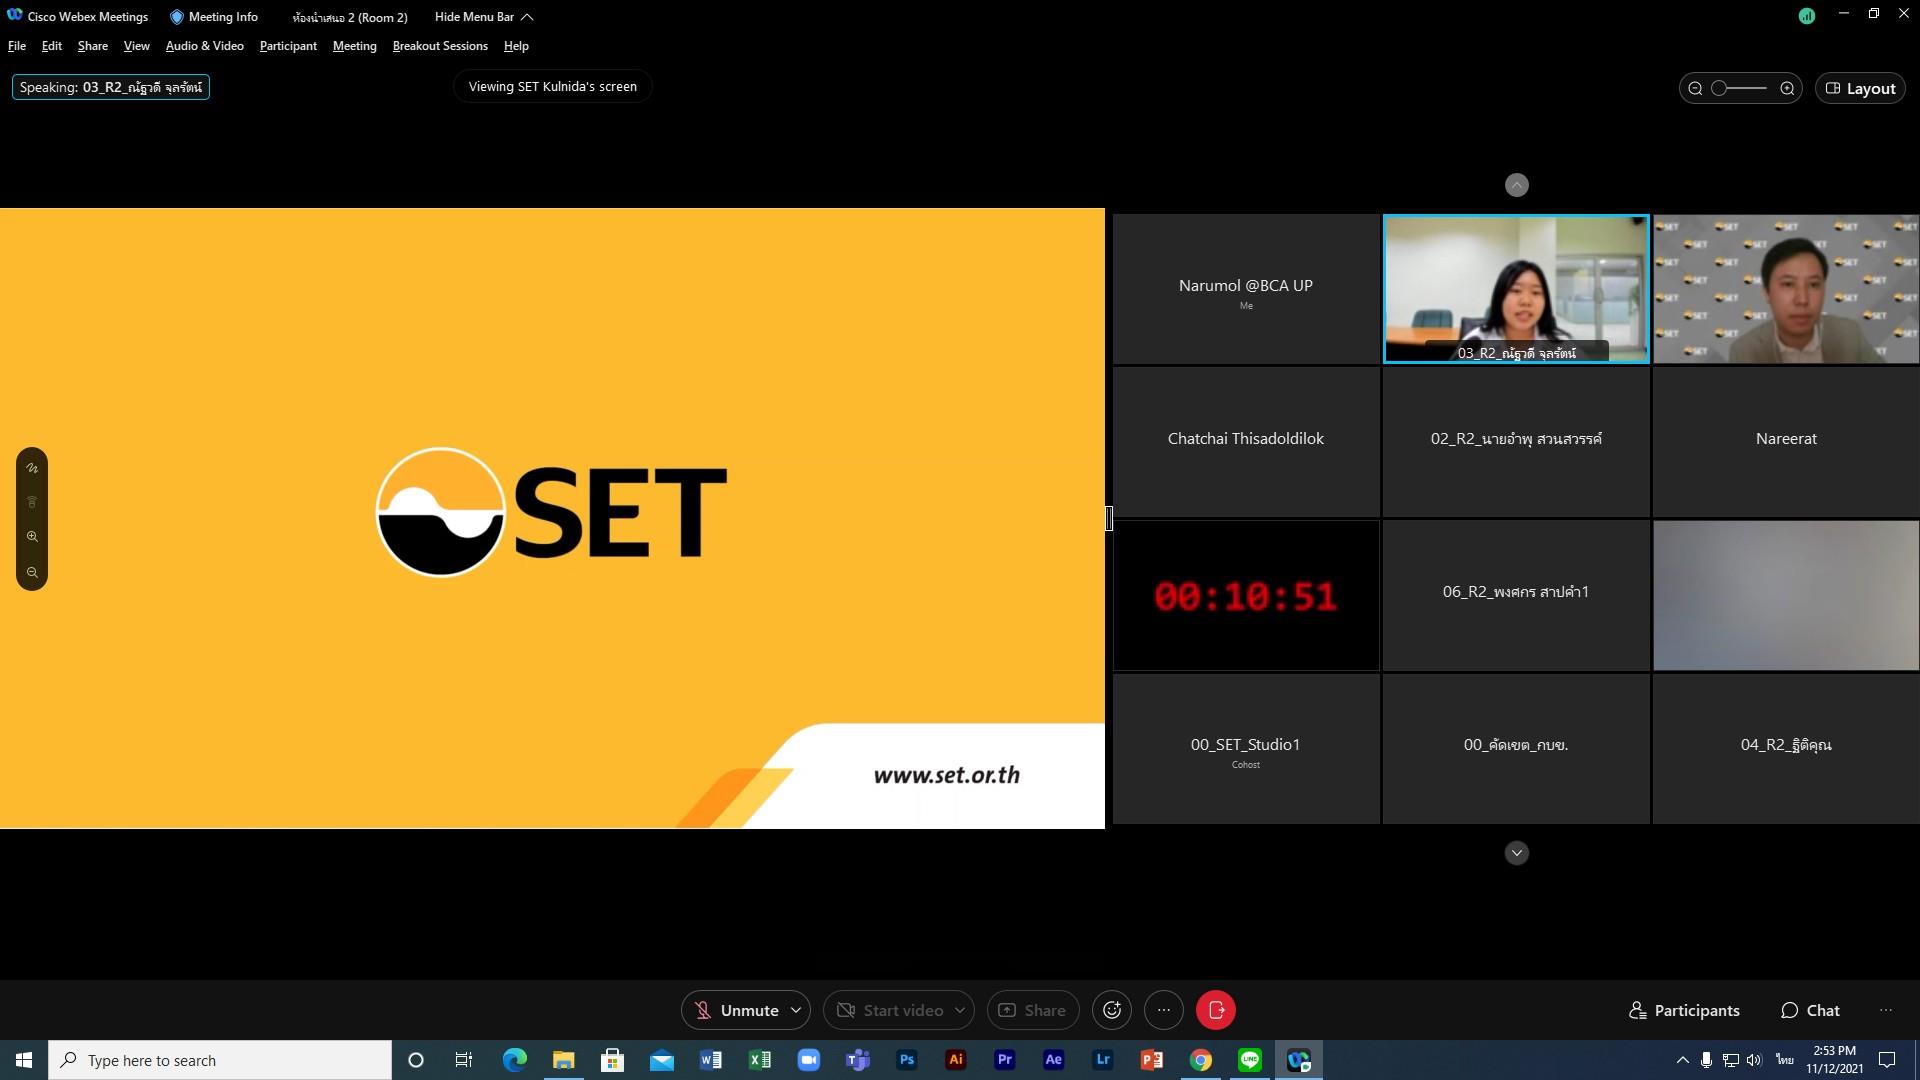Screen dimensions: 1920x1080
Task: Open the Meeting menu
Action: (355, 46)
